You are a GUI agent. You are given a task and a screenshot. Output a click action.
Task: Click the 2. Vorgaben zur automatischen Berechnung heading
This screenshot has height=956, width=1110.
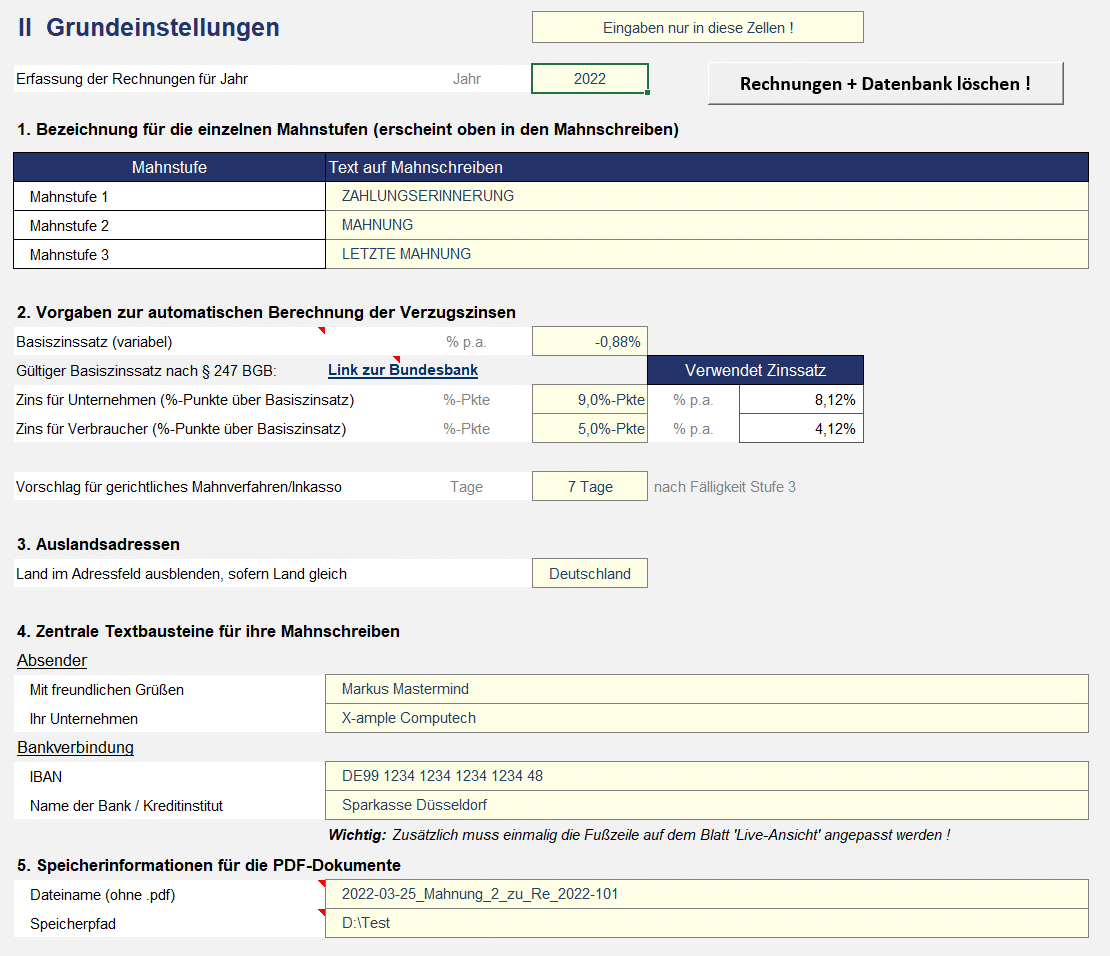tap(266, 312)
